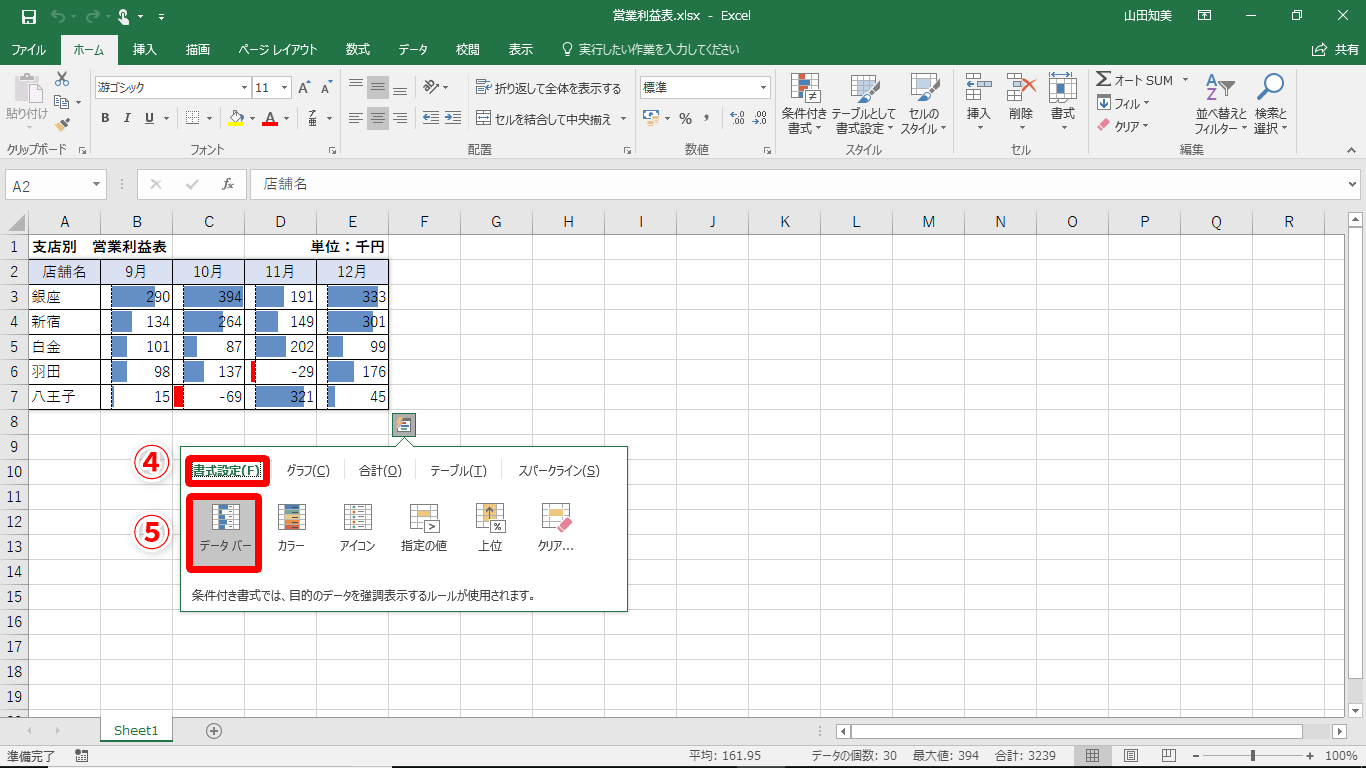Open the Merge & Center dropdown arrow
Image resolution: width=1366 pixels, height=768 pixels.
(623, 119)
